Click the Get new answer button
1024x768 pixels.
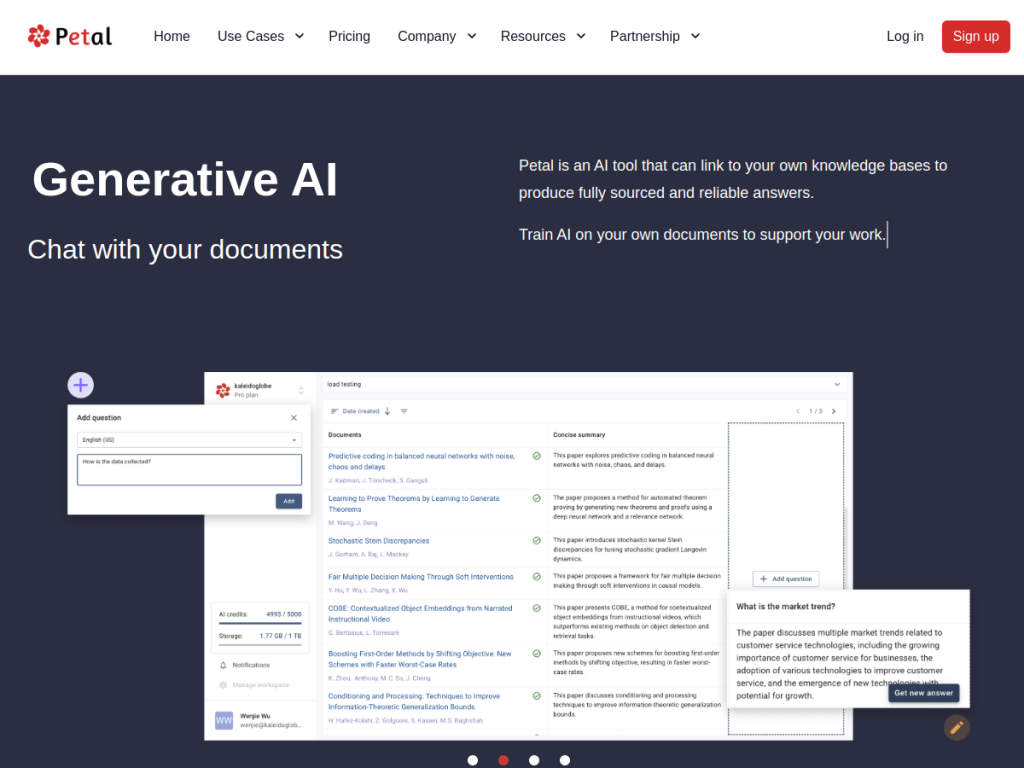[923, 693]
